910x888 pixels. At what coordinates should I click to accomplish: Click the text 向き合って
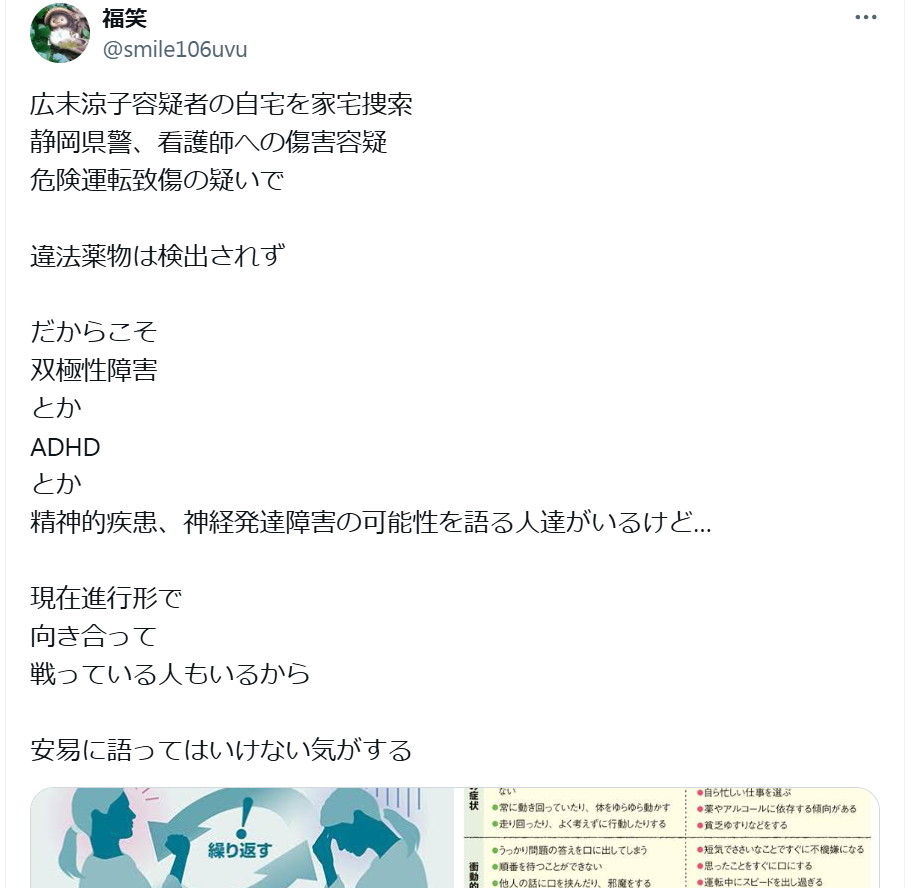point(93,636)
